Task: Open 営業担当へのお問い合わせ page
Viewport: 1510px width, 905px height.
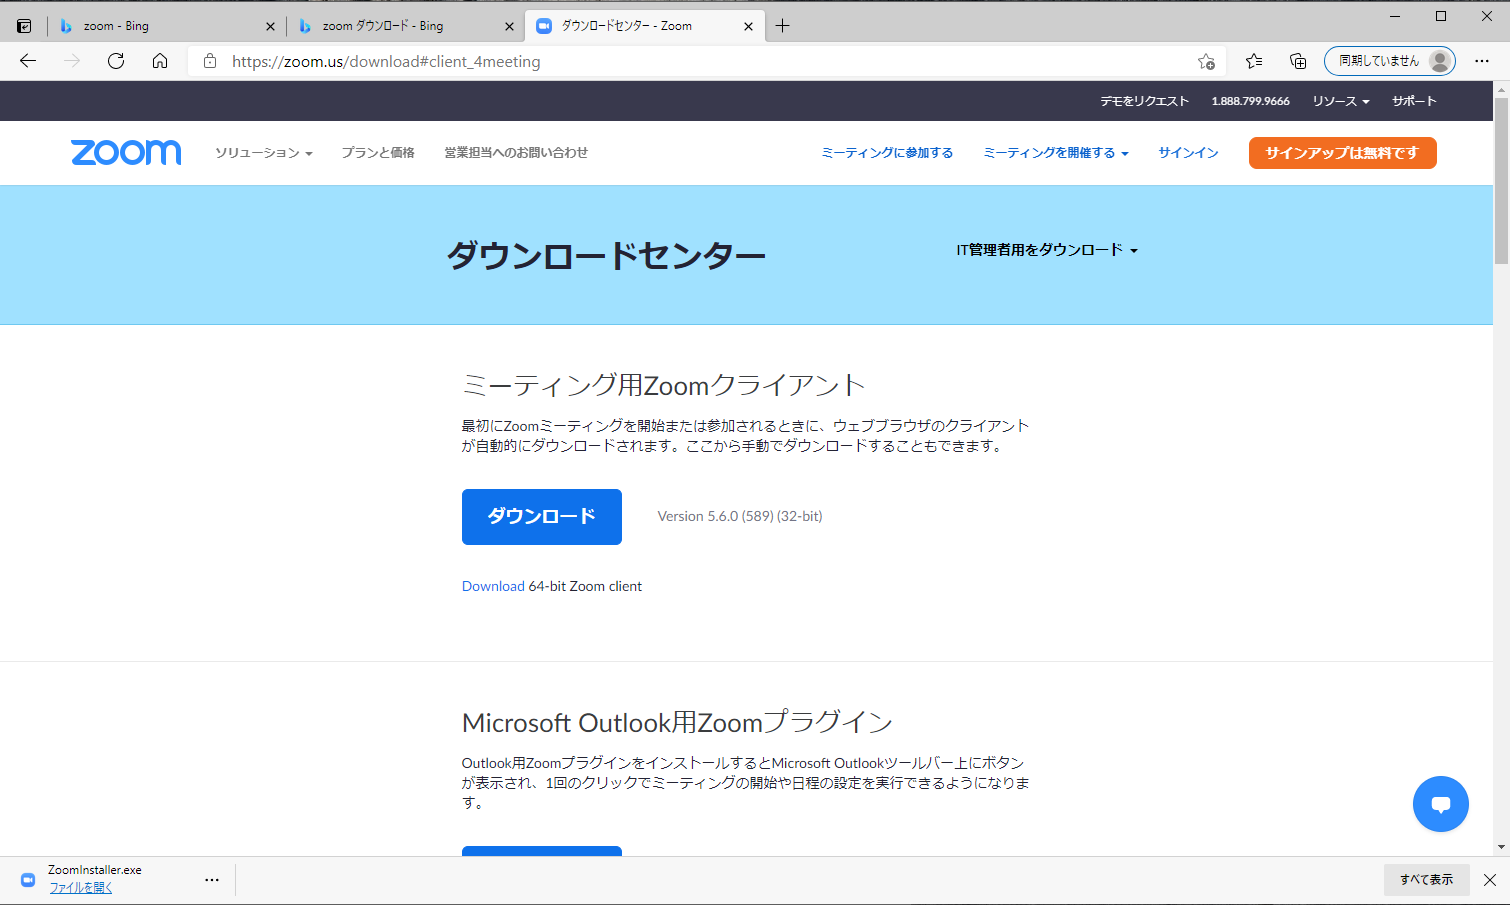Action: [x=516, y=153]
